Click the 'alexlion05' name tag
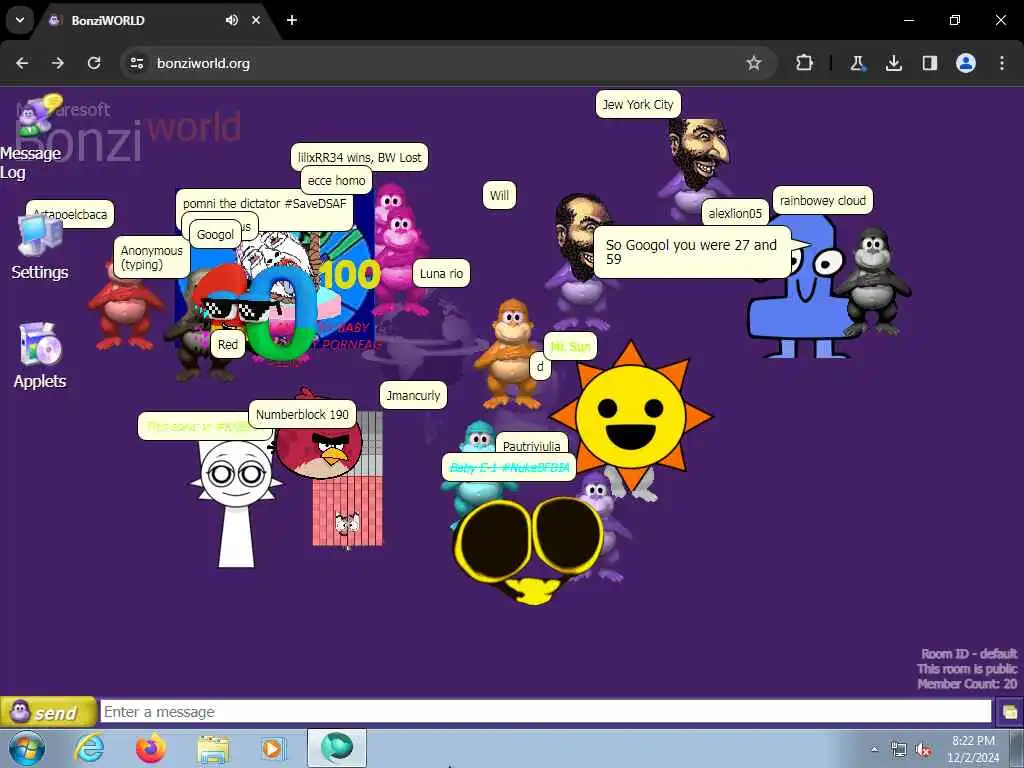 (x=735, y=213)
